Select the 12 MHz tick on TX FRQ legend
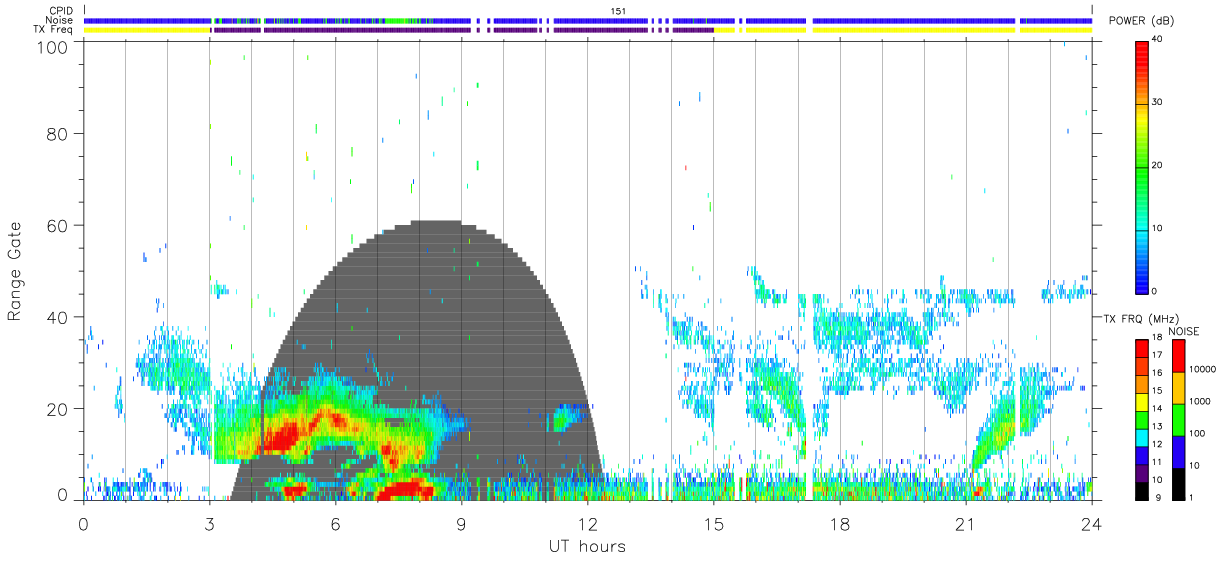Image resolution: width=1228 pixels, height=567 pixels. (1158, 444)
